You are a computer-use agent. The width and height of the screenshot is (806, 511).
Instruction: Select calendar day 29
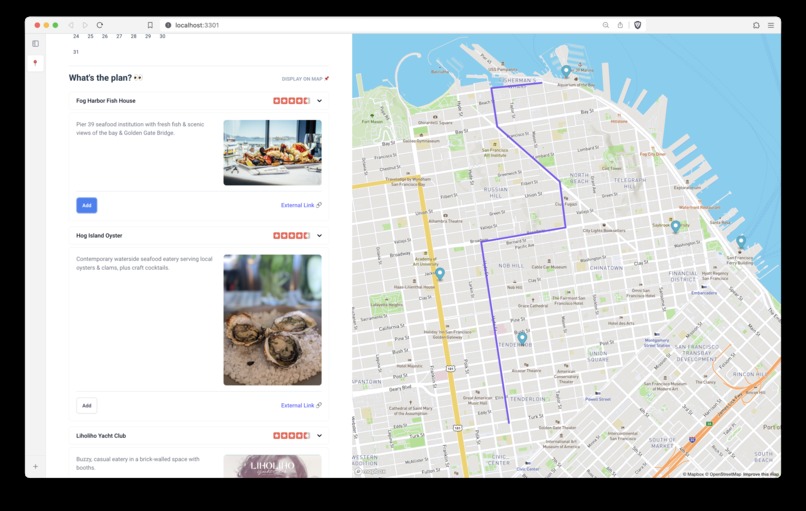click(x=148, y=36)
